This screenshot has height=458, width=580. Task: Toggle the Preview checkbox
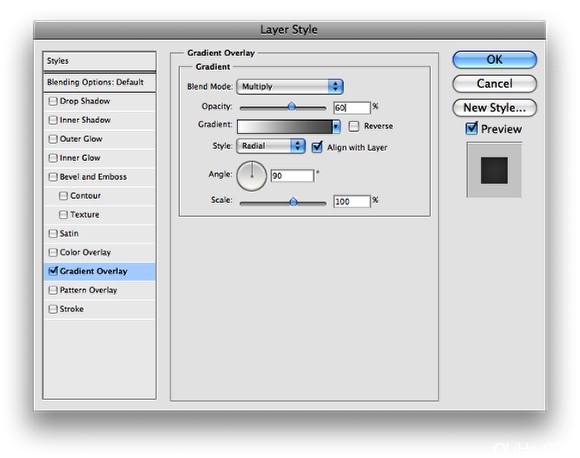click(x=471, y=128)
